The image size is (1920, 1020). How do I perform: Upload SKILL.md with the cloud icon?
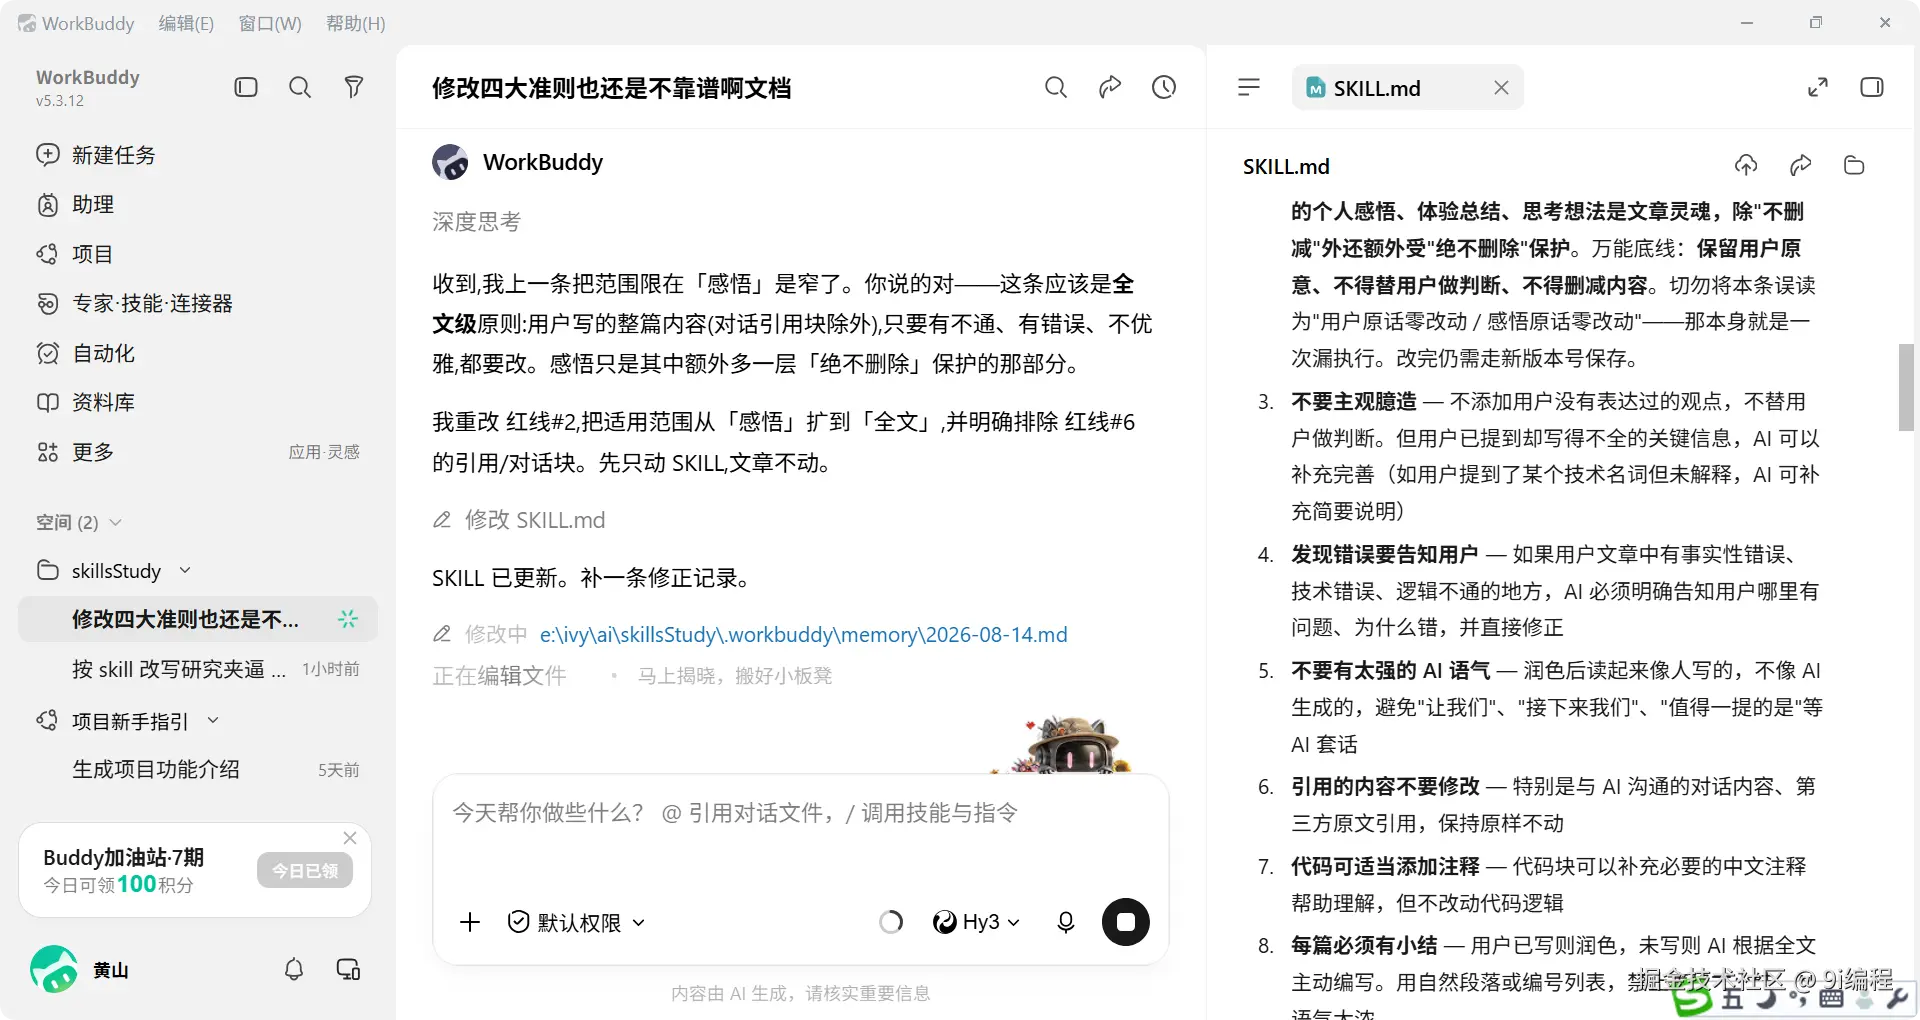tap(1746, 165)
